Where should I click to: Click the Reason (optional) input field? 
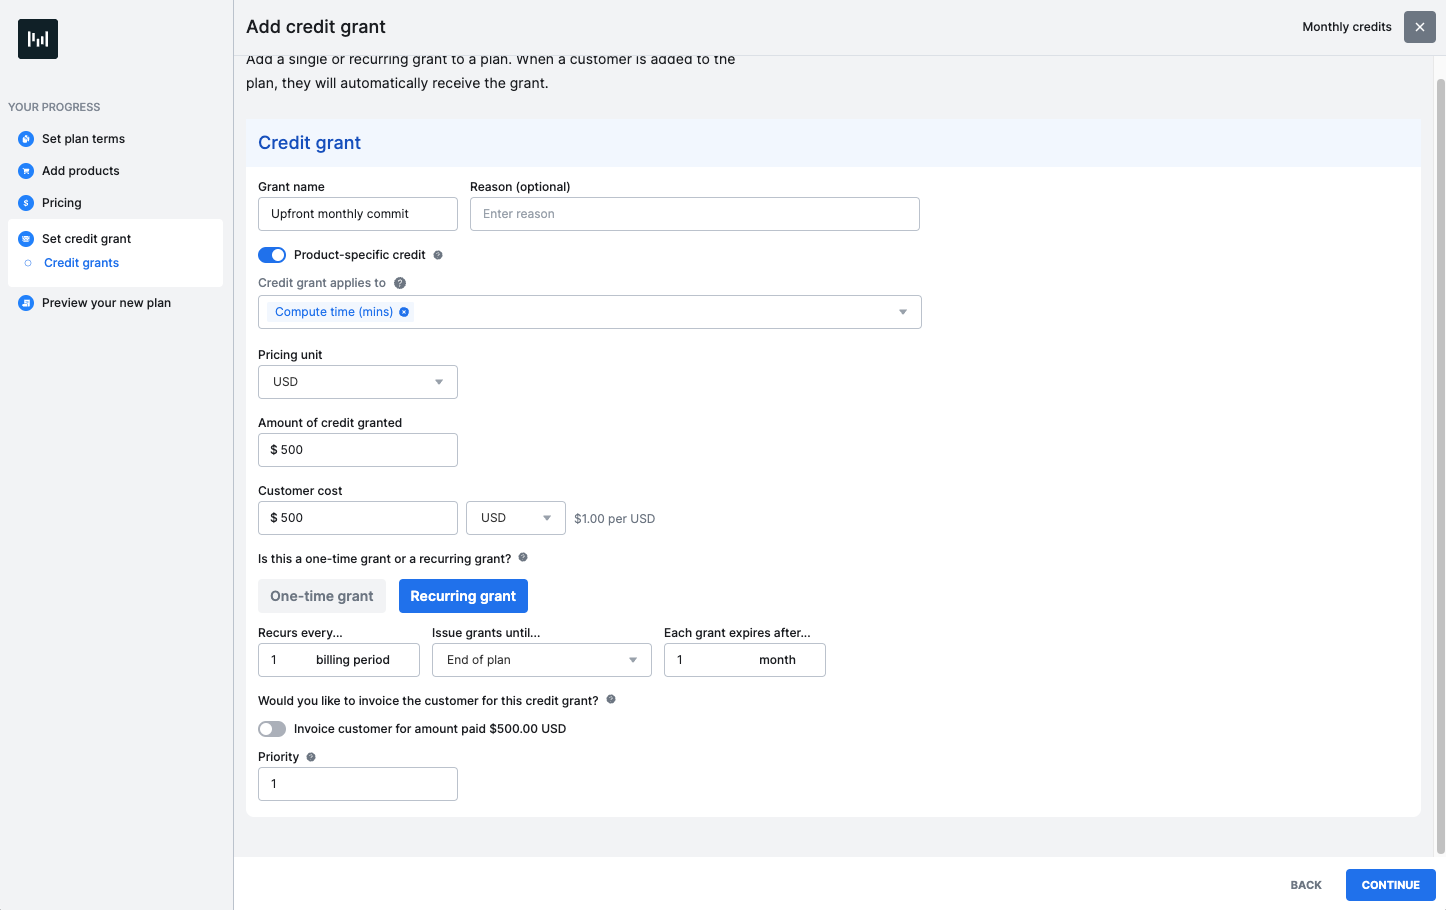click(695, 214)
